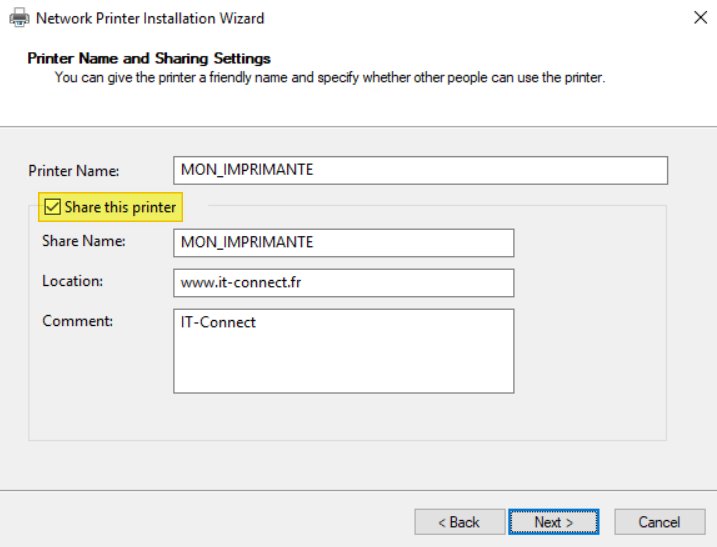
Task: Go back with the Back button
Action: point(459,522)
